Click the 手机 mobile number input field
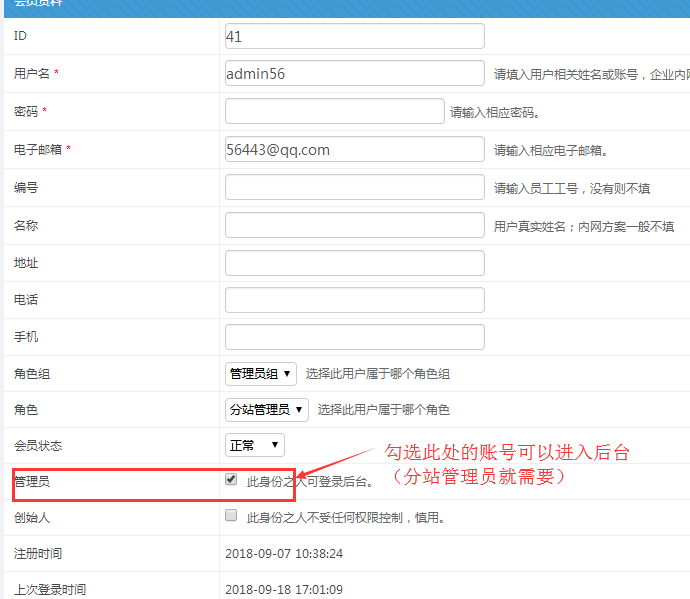 coord(354,337)
